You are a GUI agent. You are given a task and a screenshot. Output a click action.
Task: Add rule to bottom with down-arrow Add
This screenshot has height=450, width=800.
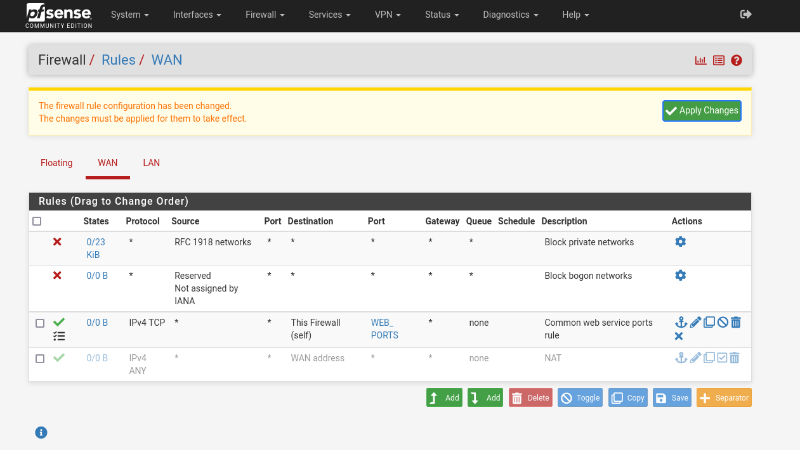tap(485, 398)
